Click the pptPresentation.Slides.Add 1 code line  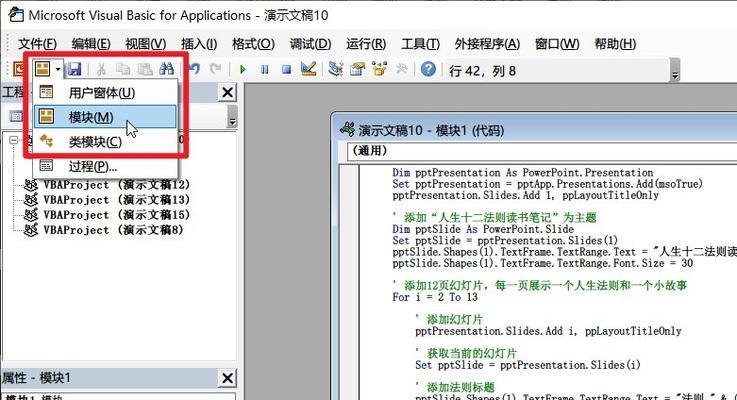pos(525,195)
